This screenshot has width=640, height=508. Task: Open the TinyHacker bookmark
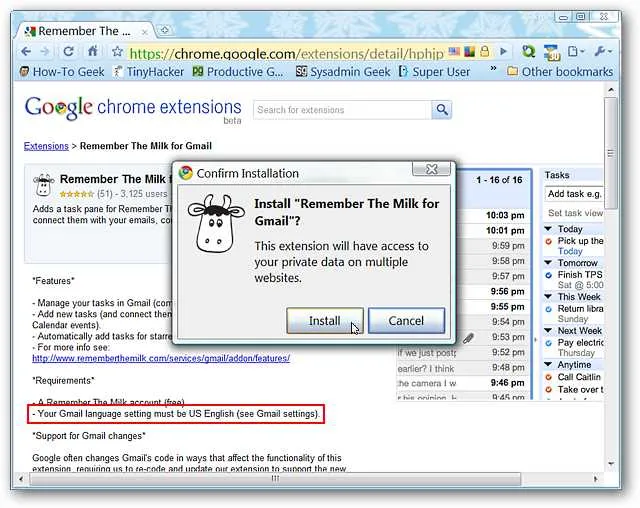coord(149,72)
